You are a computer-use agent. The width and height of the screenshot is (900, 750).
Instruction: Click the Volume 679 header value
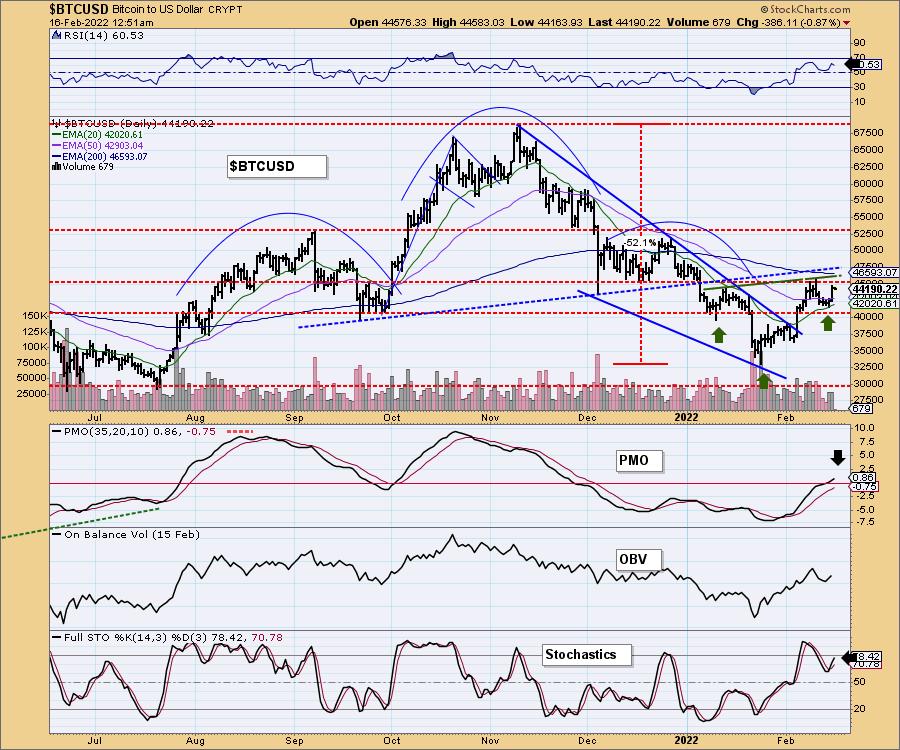point(698,22)
